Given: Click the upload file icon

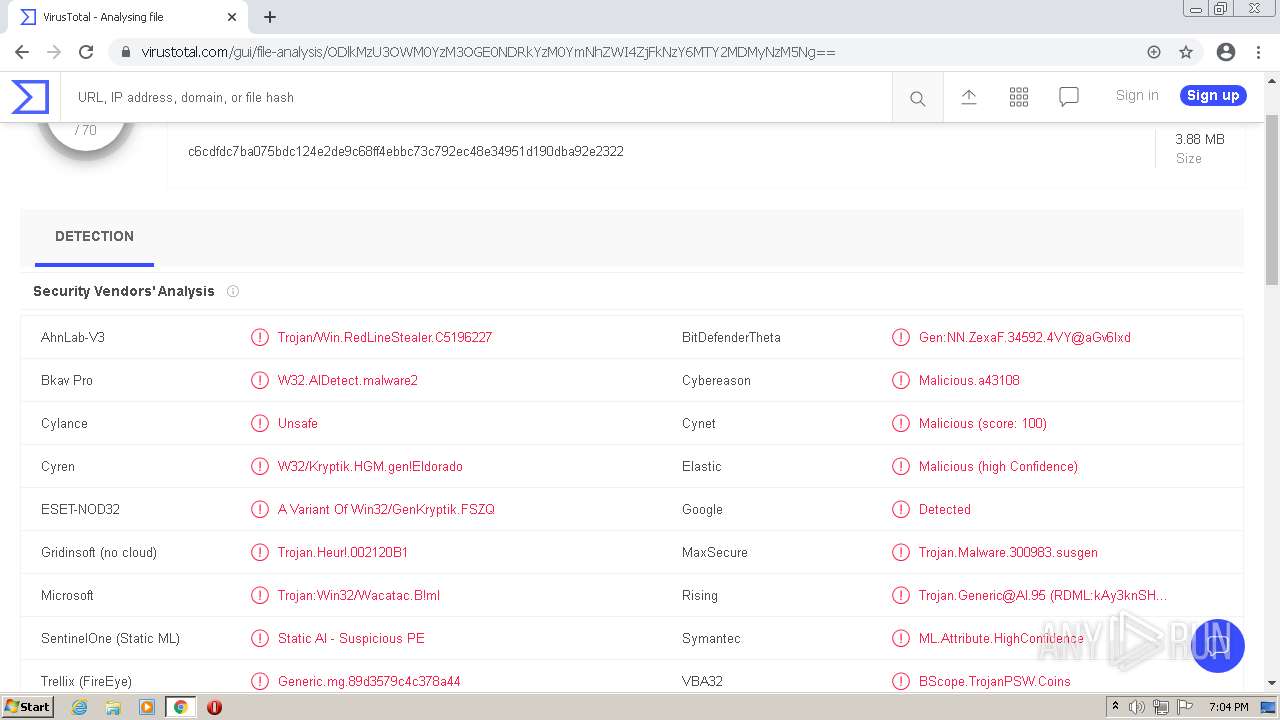Looking at the screenshot, I should [969, 97].
